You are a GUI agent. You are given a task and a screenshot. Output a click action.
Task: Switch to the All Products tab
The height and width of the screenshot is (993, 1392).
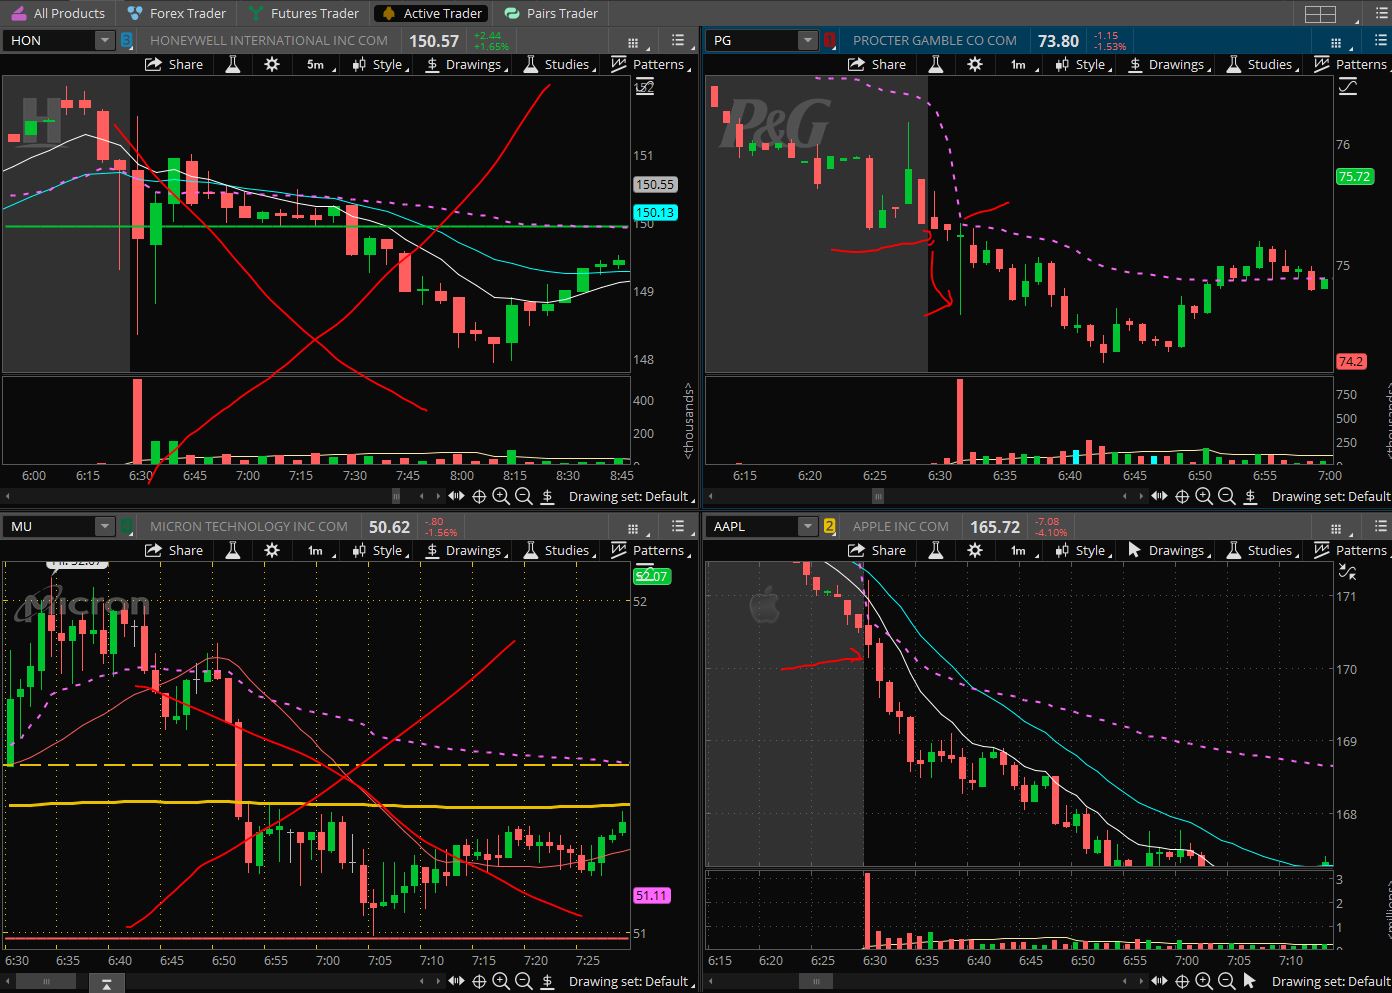pyautogui.click(x=59, y=13)
